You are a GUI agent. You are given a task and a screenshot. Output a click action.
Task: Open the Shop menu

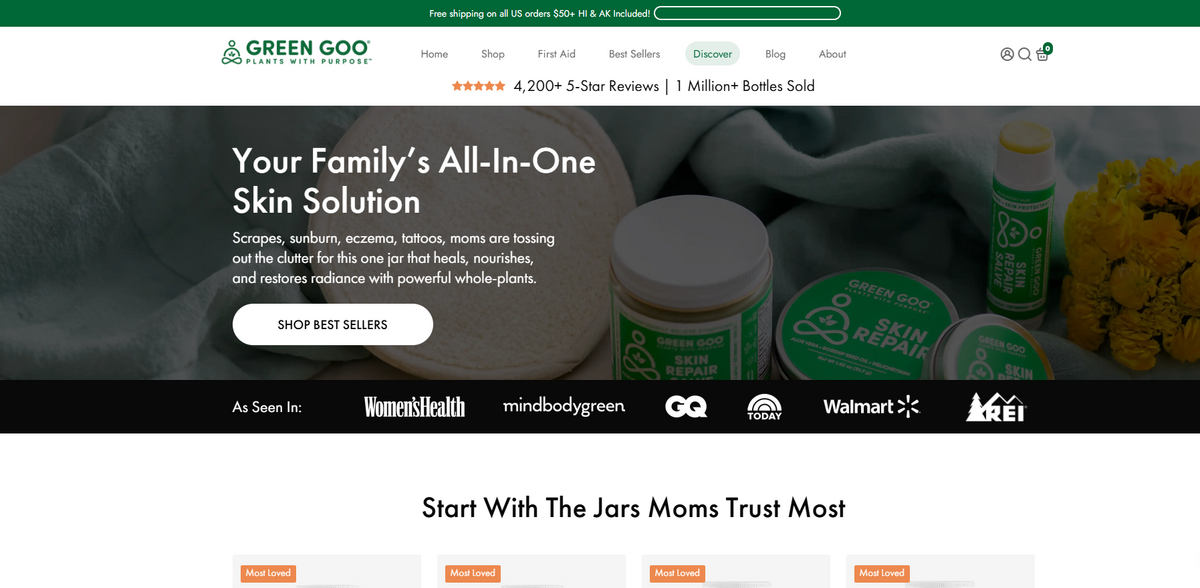(x=493, y=54)
